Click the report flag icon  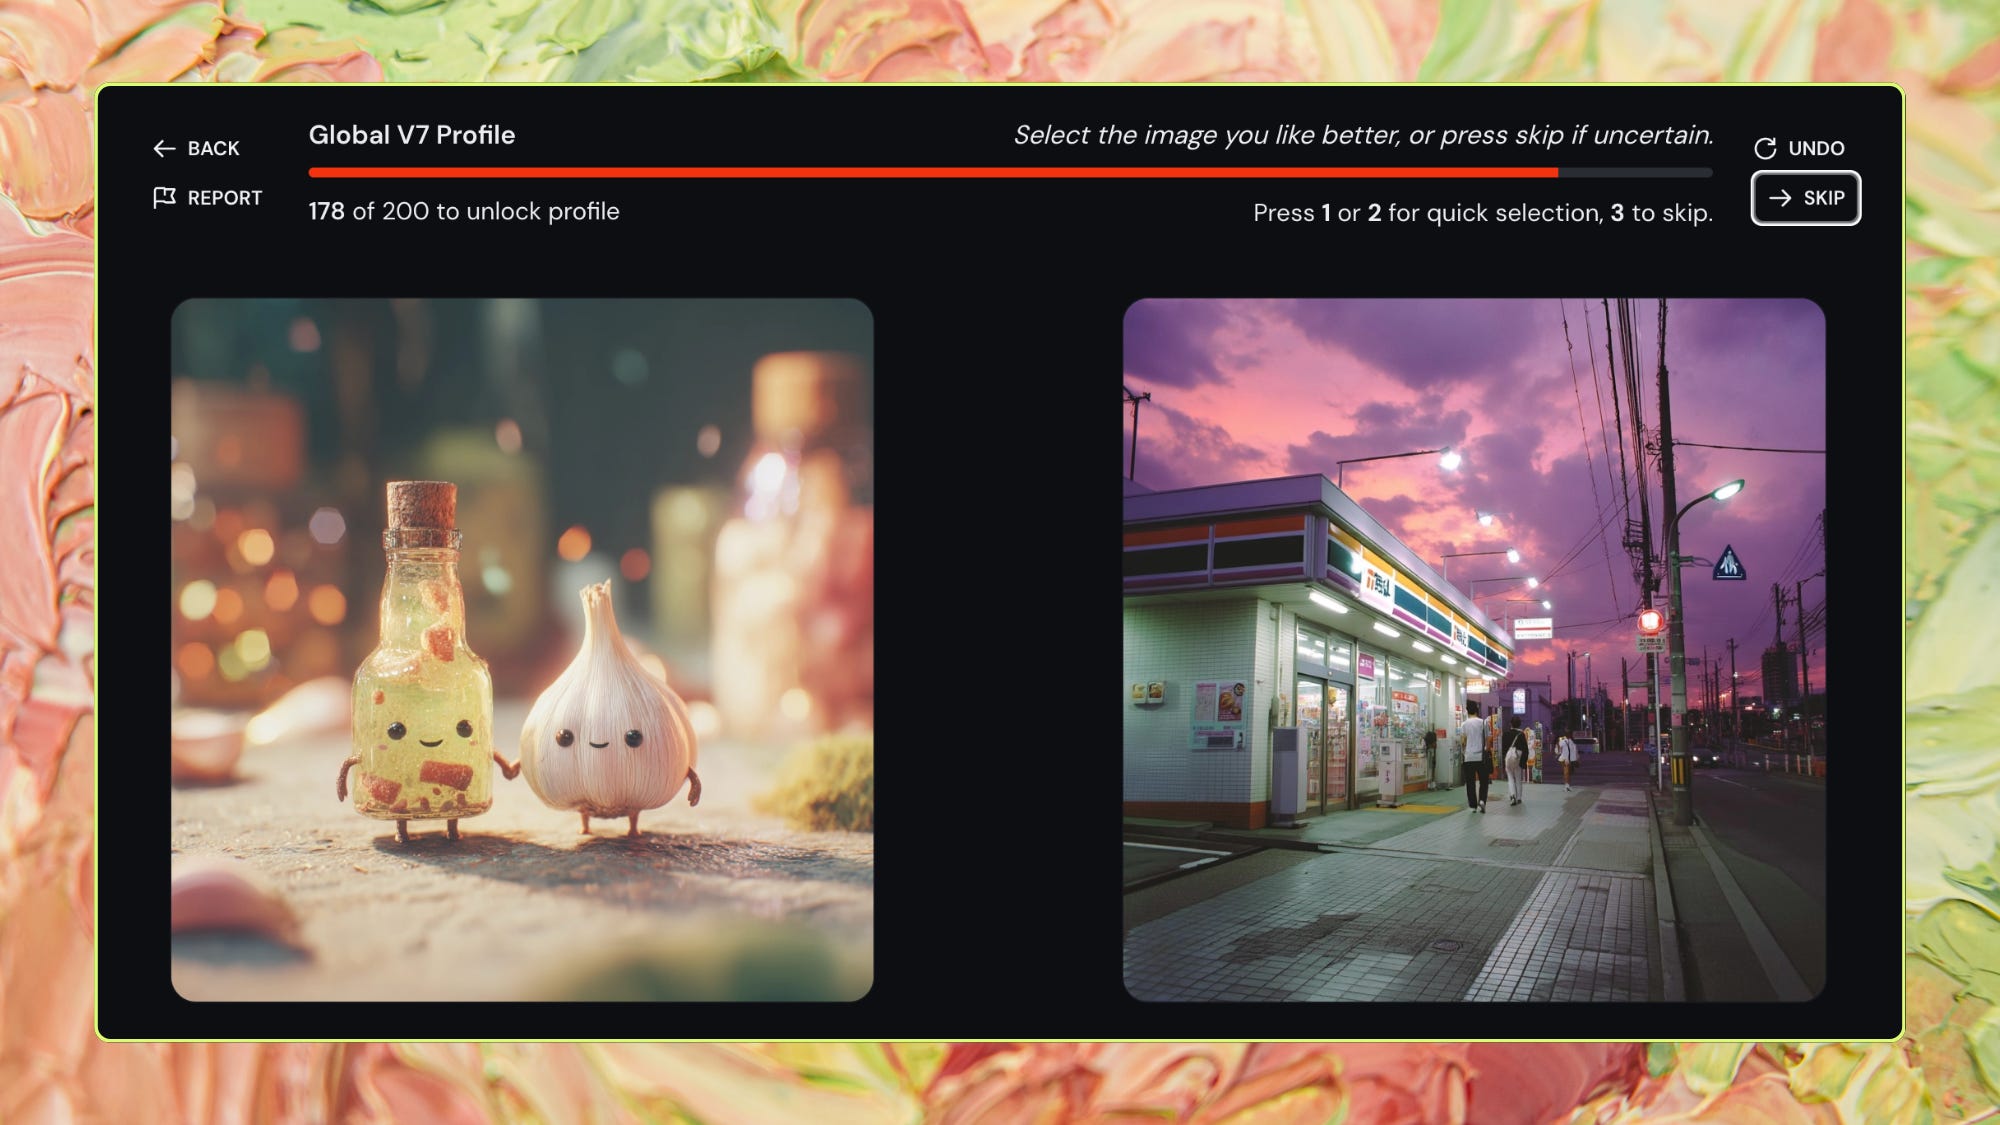pos(164,197)
